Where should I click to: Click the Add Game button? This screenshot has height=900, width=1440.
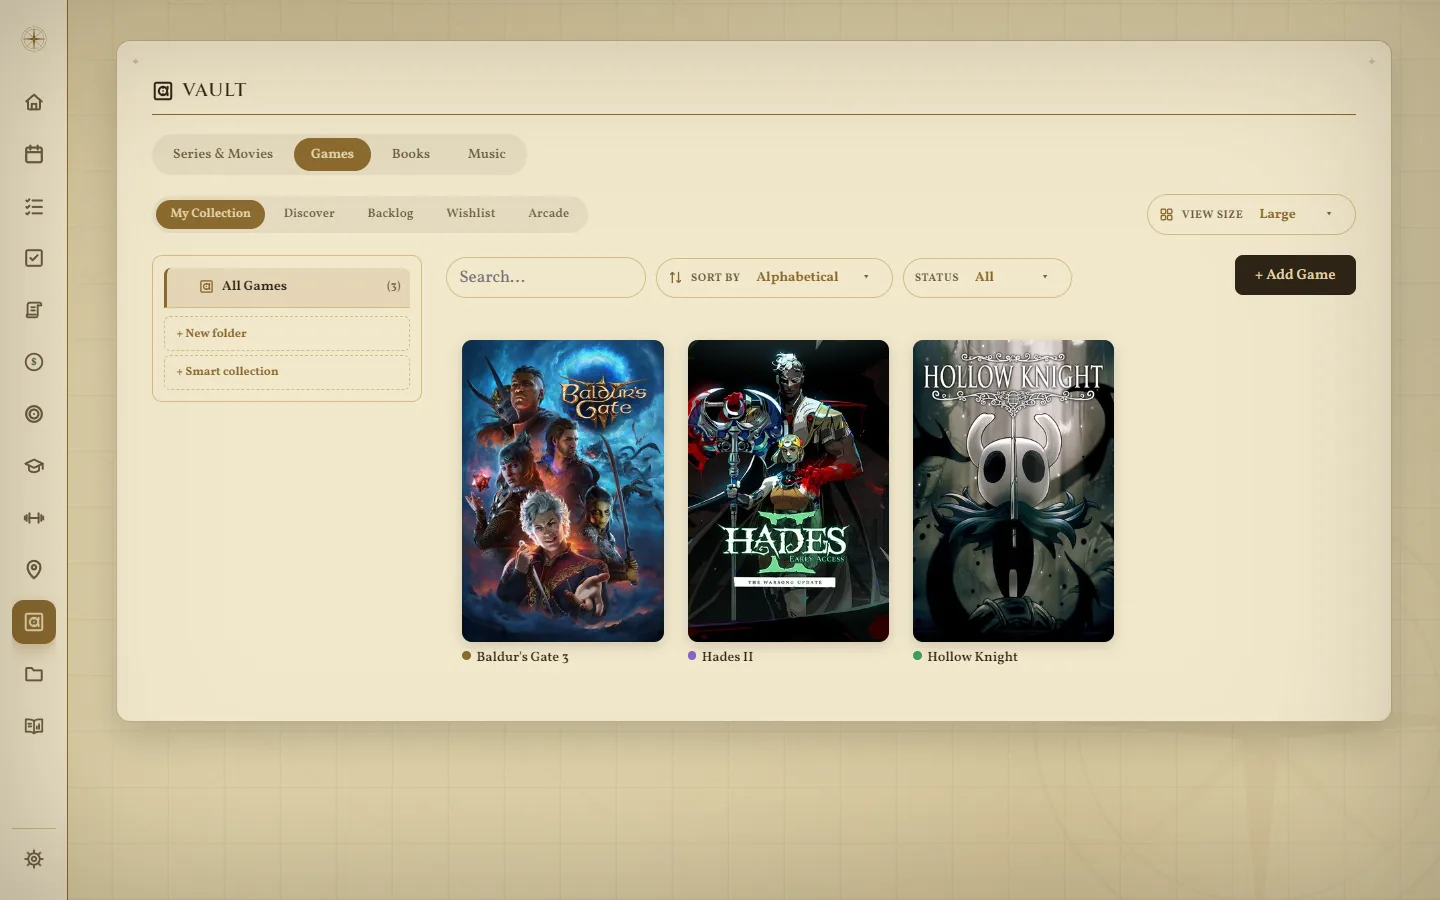tap(1295, 275)
